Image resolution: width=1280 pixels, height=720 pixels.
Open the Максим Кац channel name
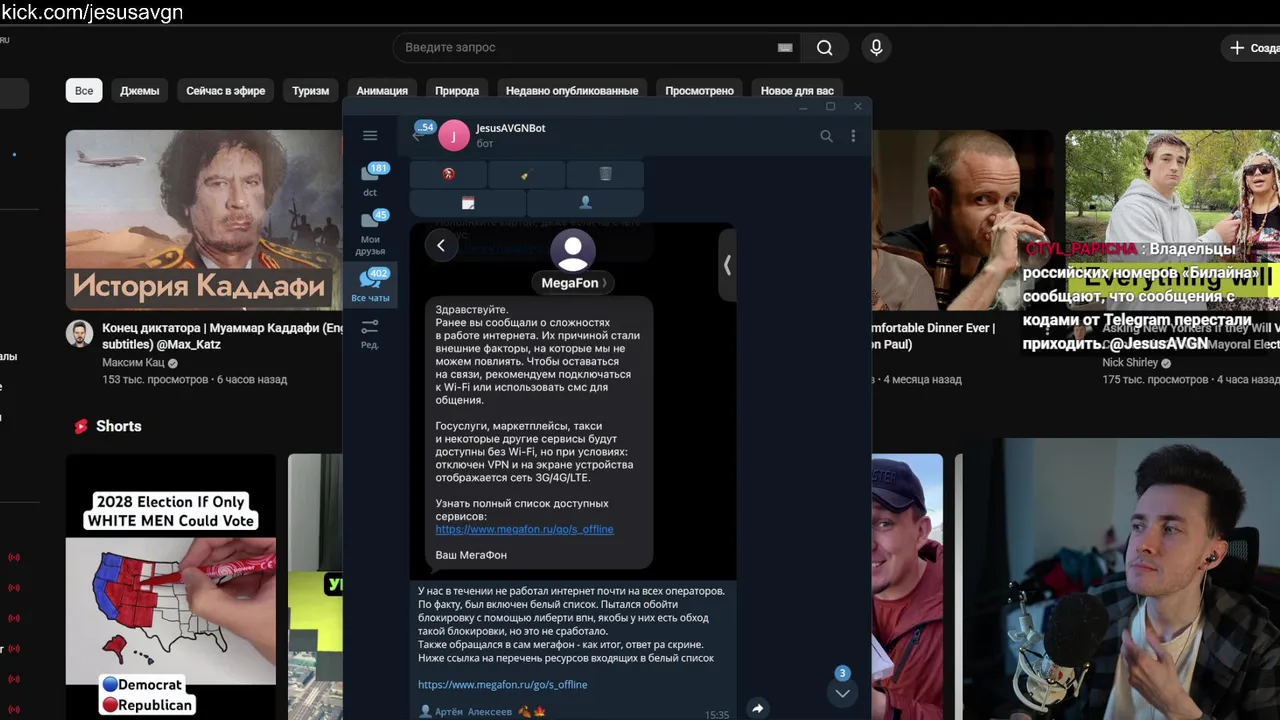[x=134, y=363]
